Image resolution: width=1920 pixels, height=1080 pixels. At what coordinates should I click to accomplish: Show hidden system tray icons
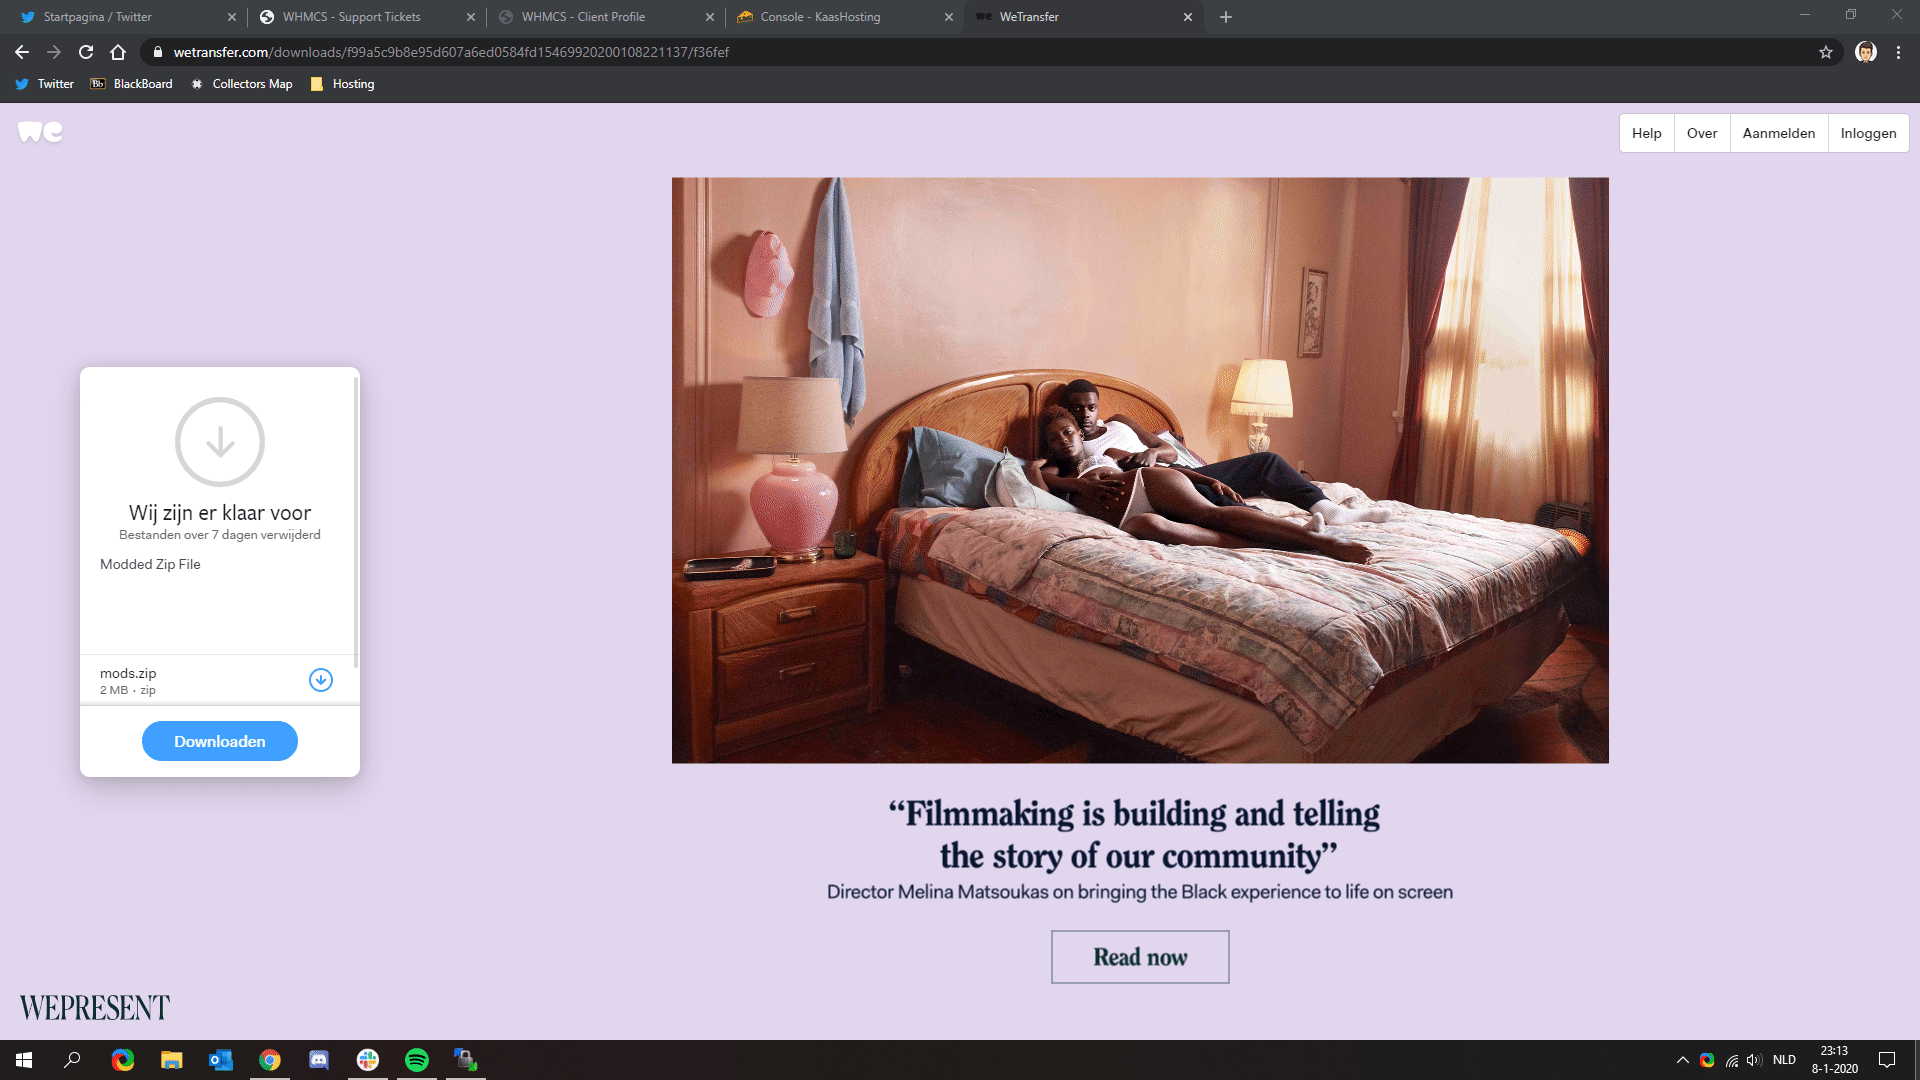[x=1682, y=1060]
